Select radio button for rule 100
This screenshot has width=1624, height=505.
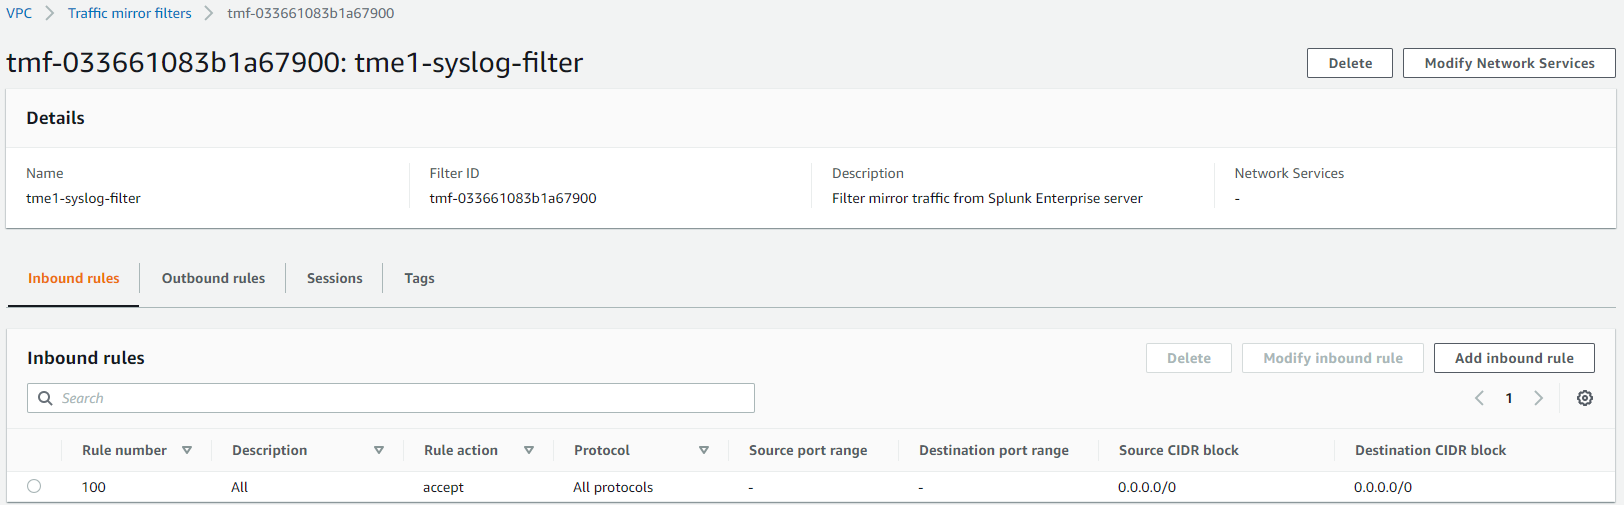(x=34, y=486)
